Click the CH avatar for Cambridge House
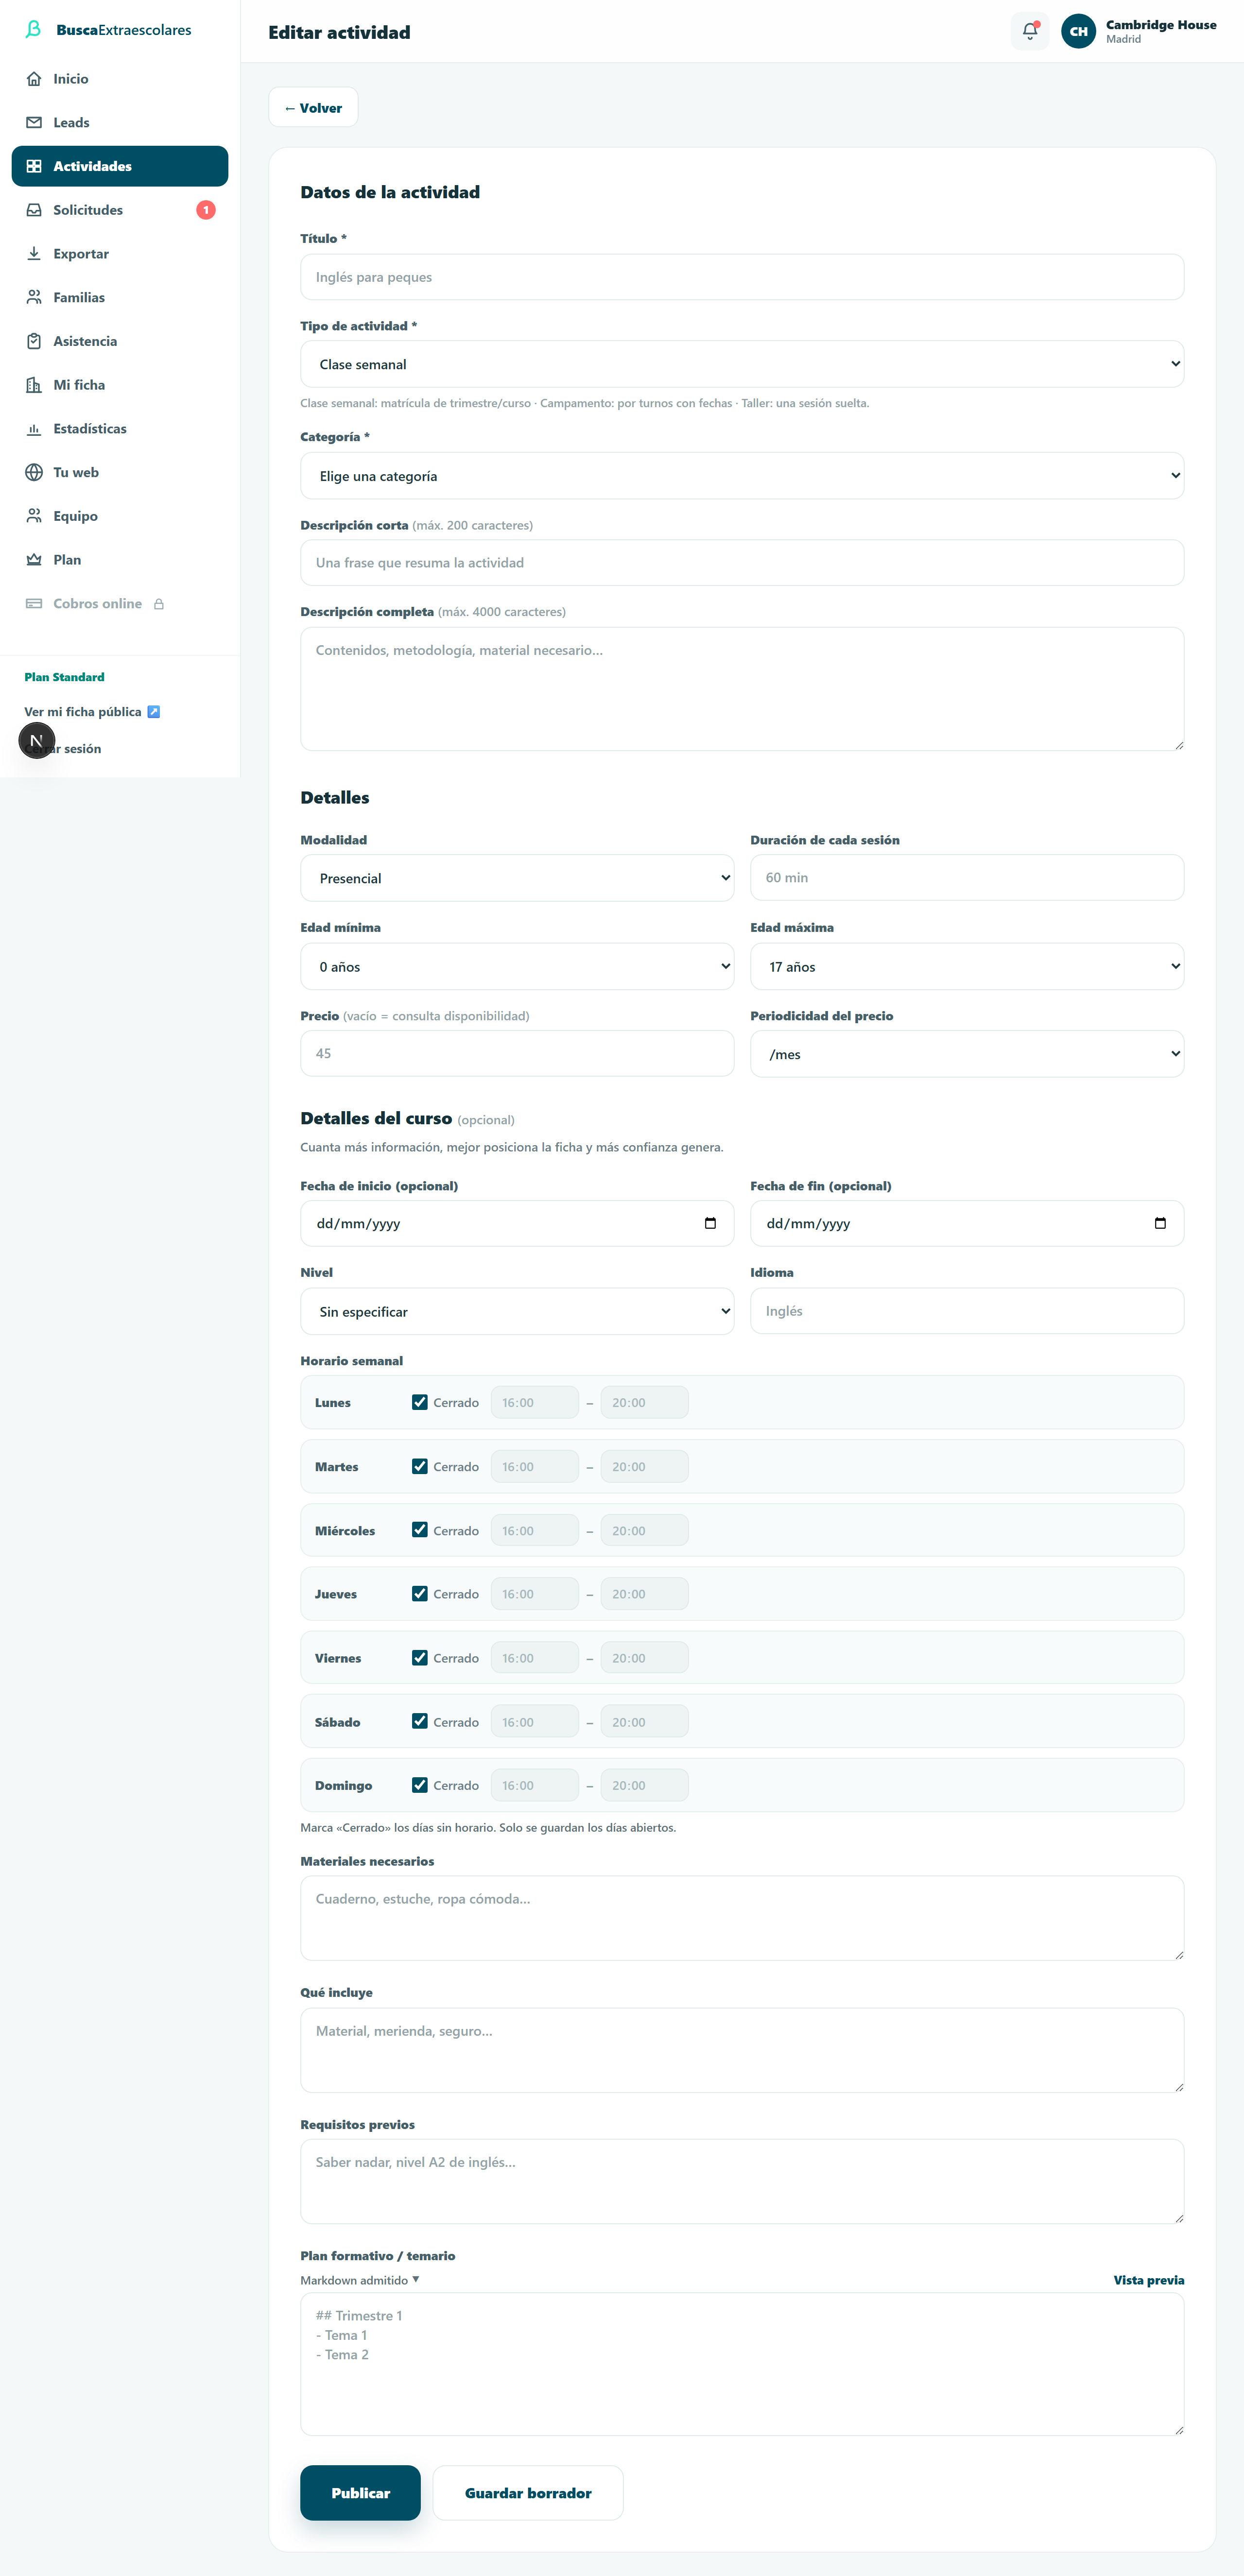 tap(1078, 31)
